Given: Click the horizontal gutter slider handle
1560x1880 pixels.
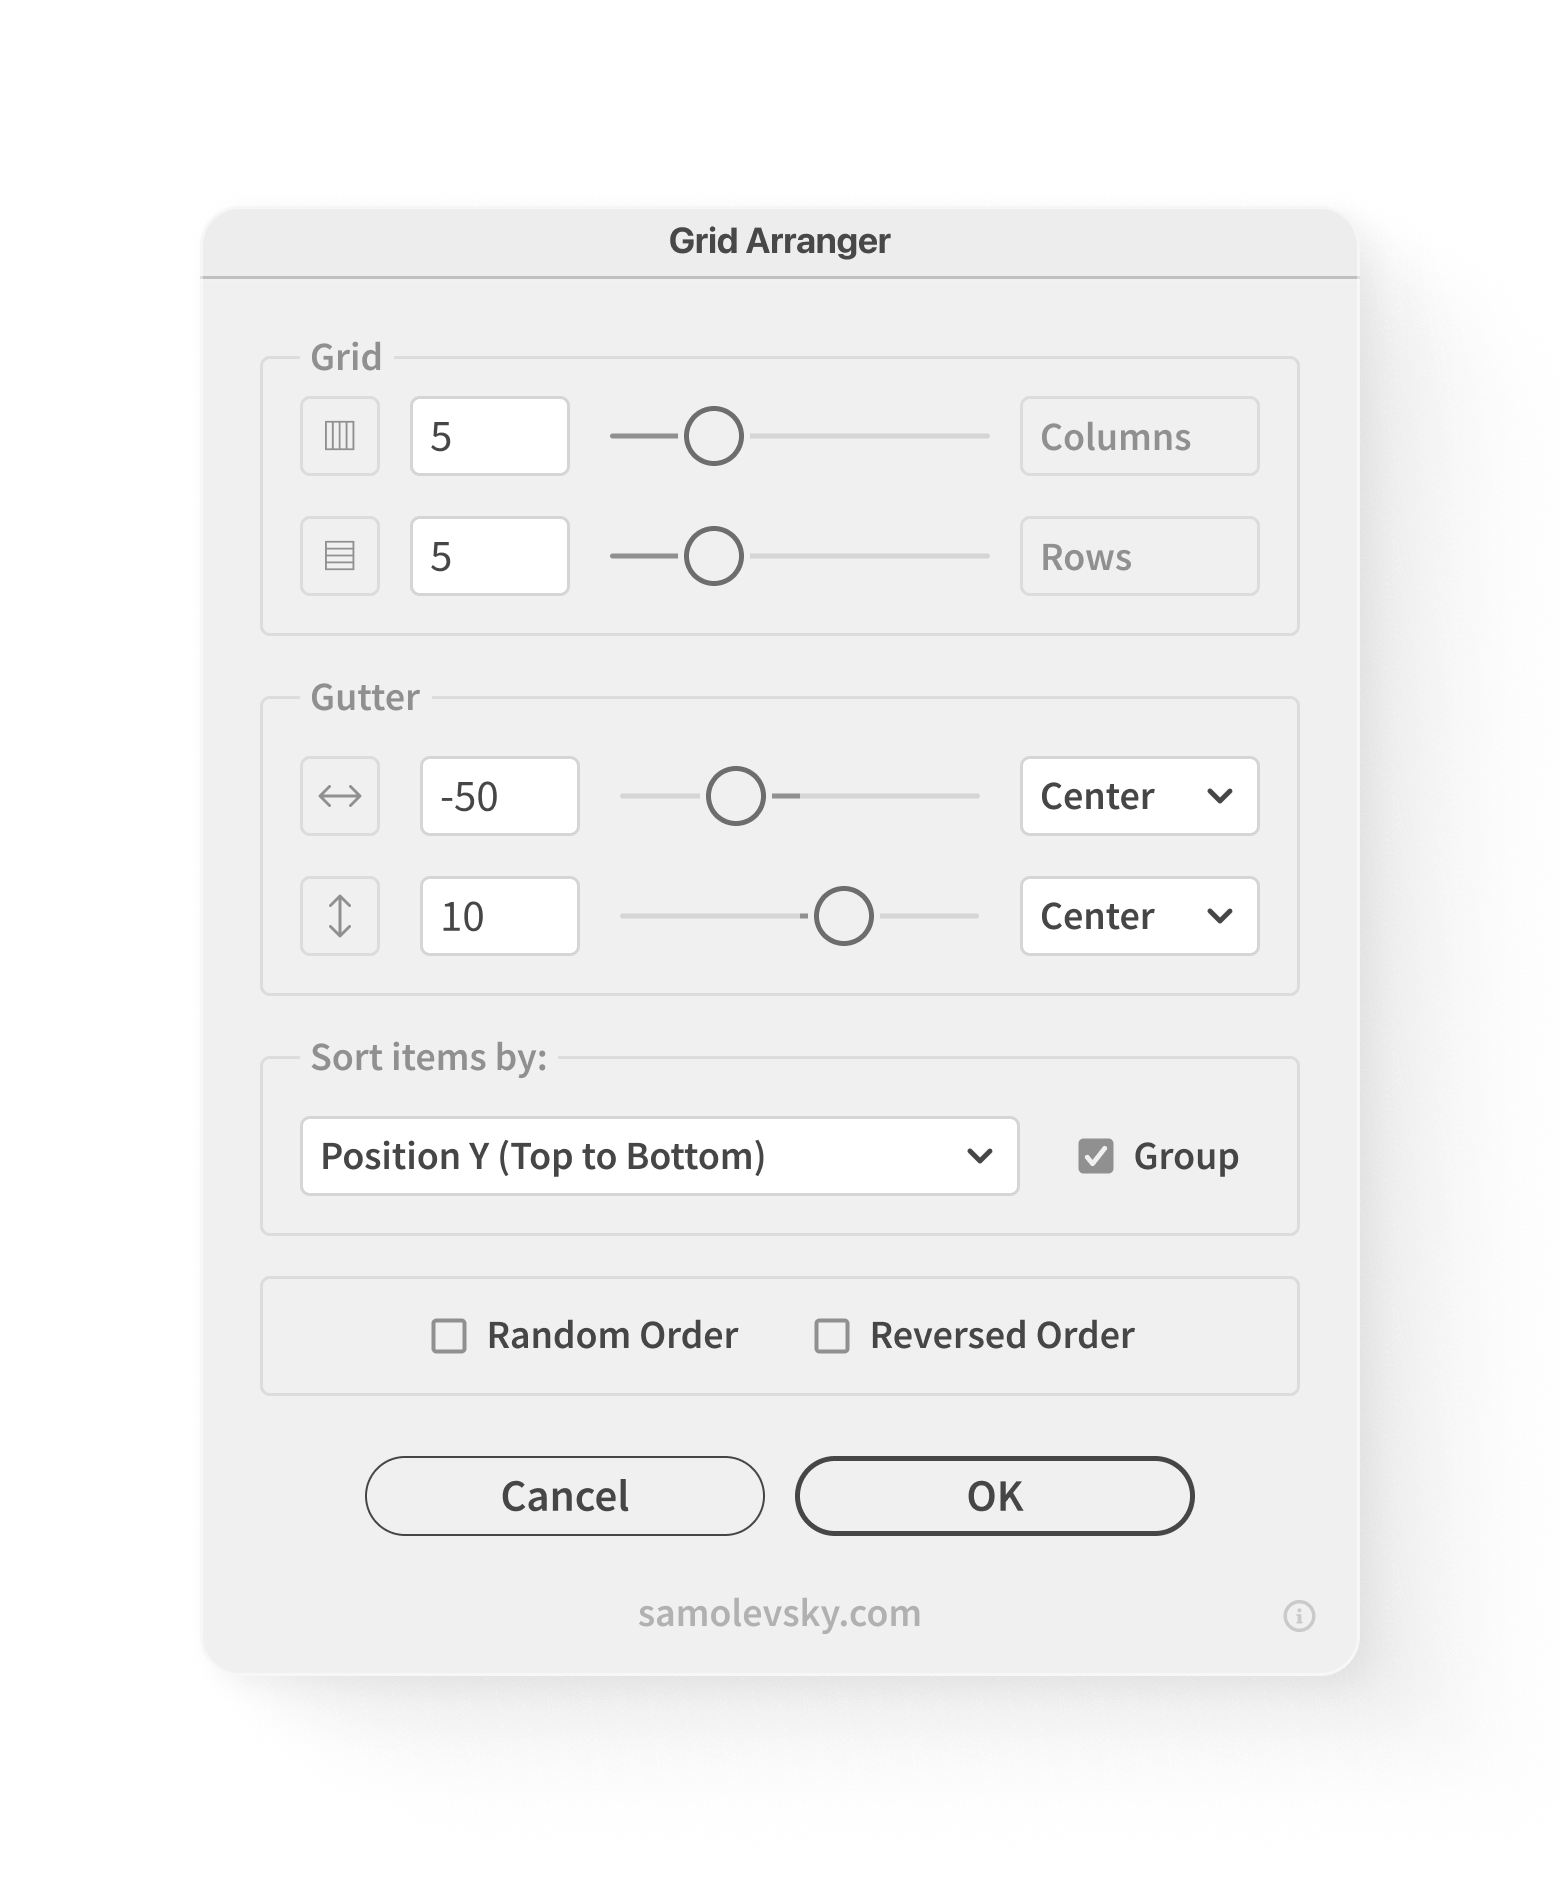Looking at the screenshot, I should [x=736, y=796].
